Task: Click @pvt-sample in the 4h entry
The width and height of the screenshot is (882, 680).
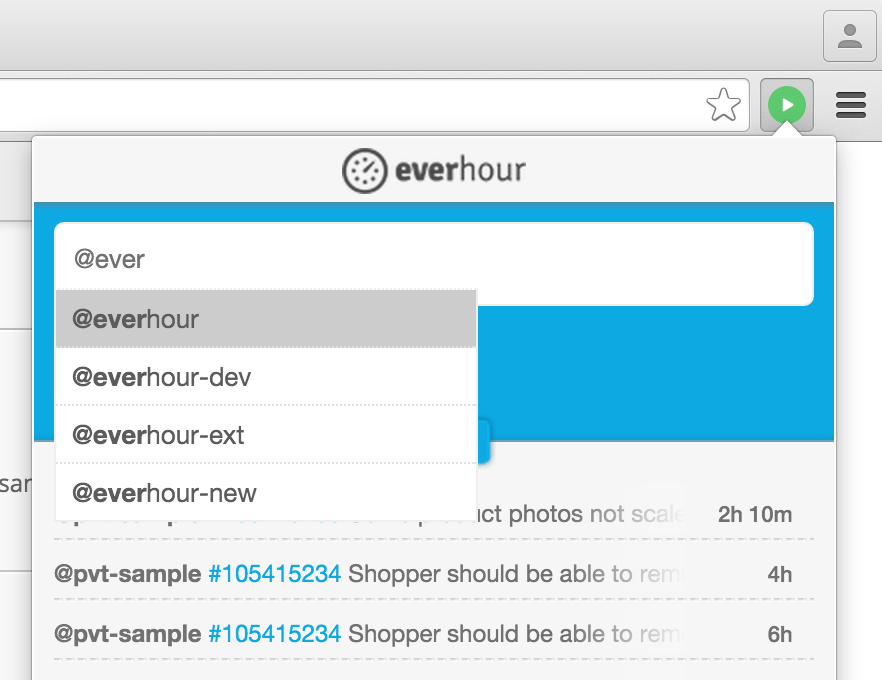Action: coord(128,574)
